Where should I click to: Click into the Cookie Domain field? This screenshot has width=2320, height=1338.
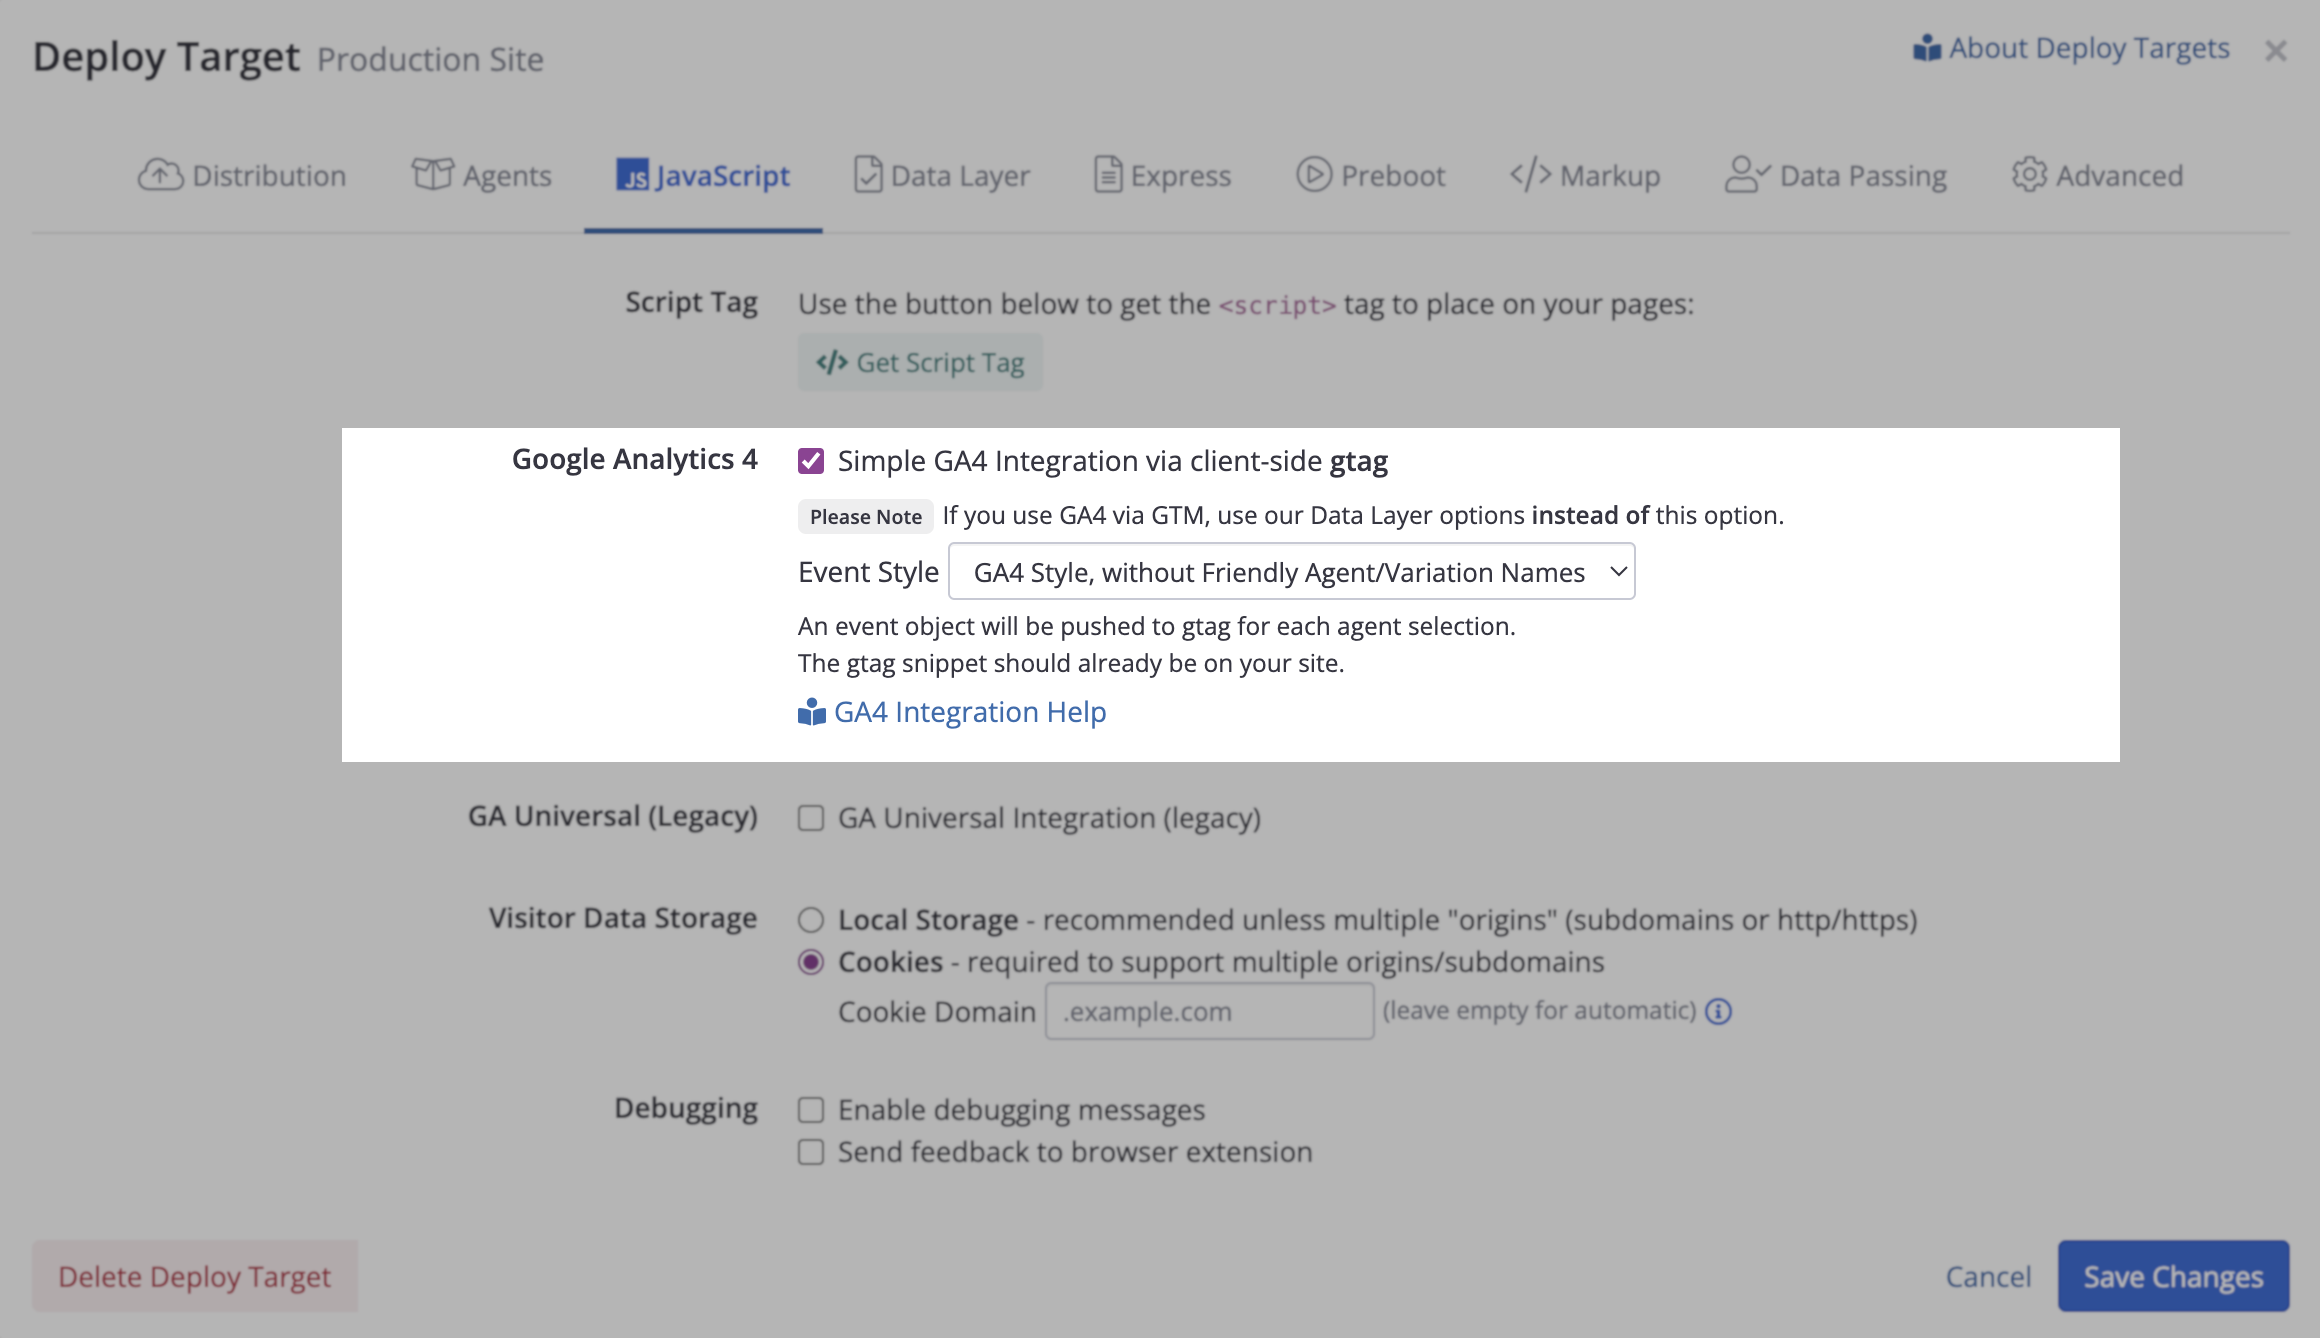point(1209,1012)
